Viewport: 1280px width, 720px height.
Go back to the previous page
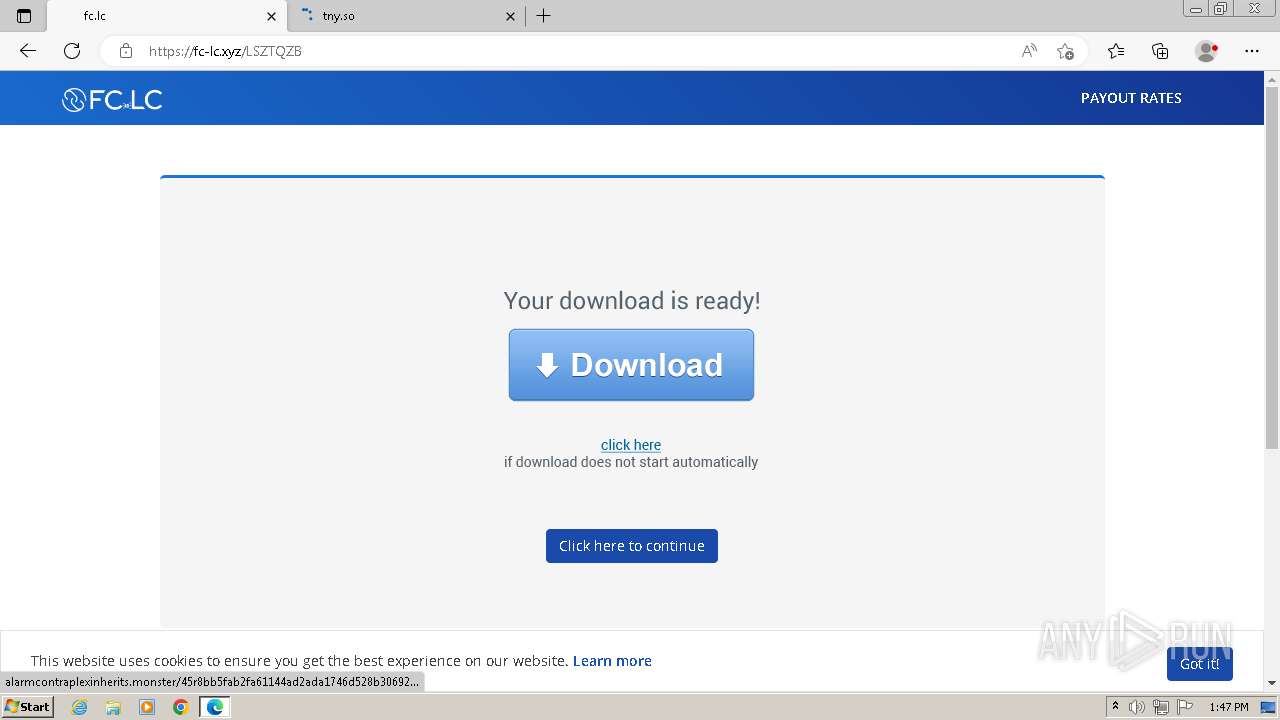point(28,51)
